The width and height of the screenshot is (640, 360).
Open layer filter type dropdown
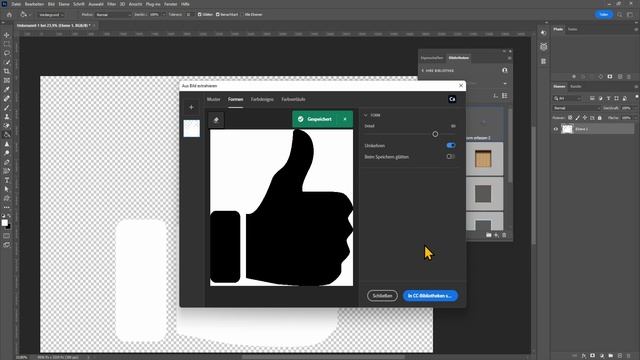click(567, 98)
